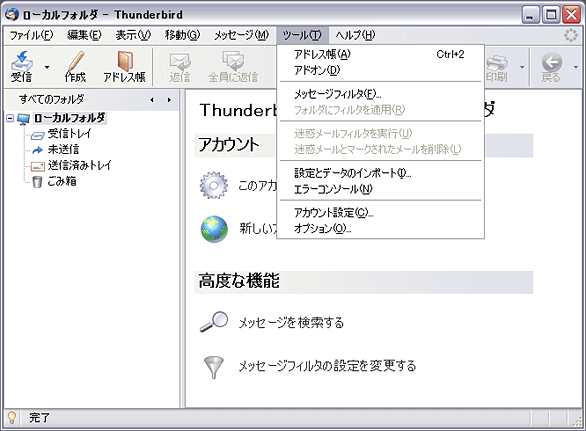
Task: Click the magnifying glass search icon
Action: 214,321
